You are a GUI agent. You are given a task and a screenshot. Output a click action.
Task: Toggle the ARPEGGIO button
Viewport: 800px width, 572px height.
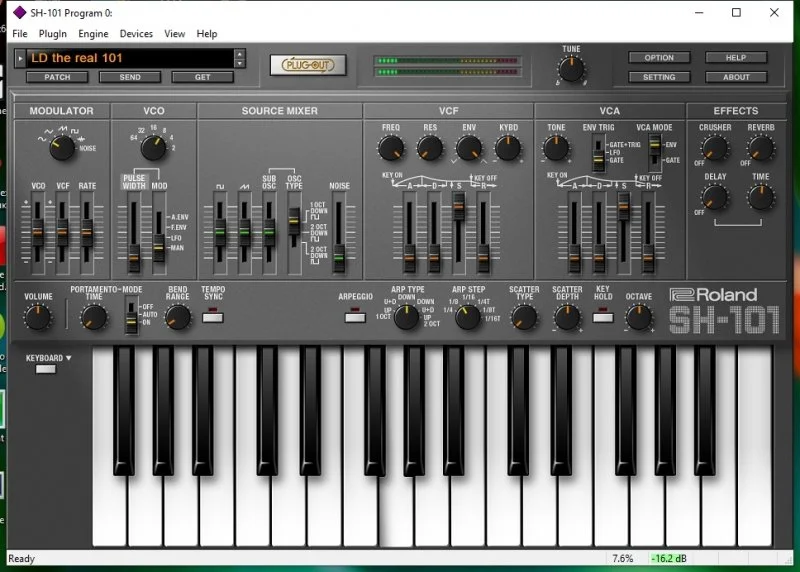(355, 317)
